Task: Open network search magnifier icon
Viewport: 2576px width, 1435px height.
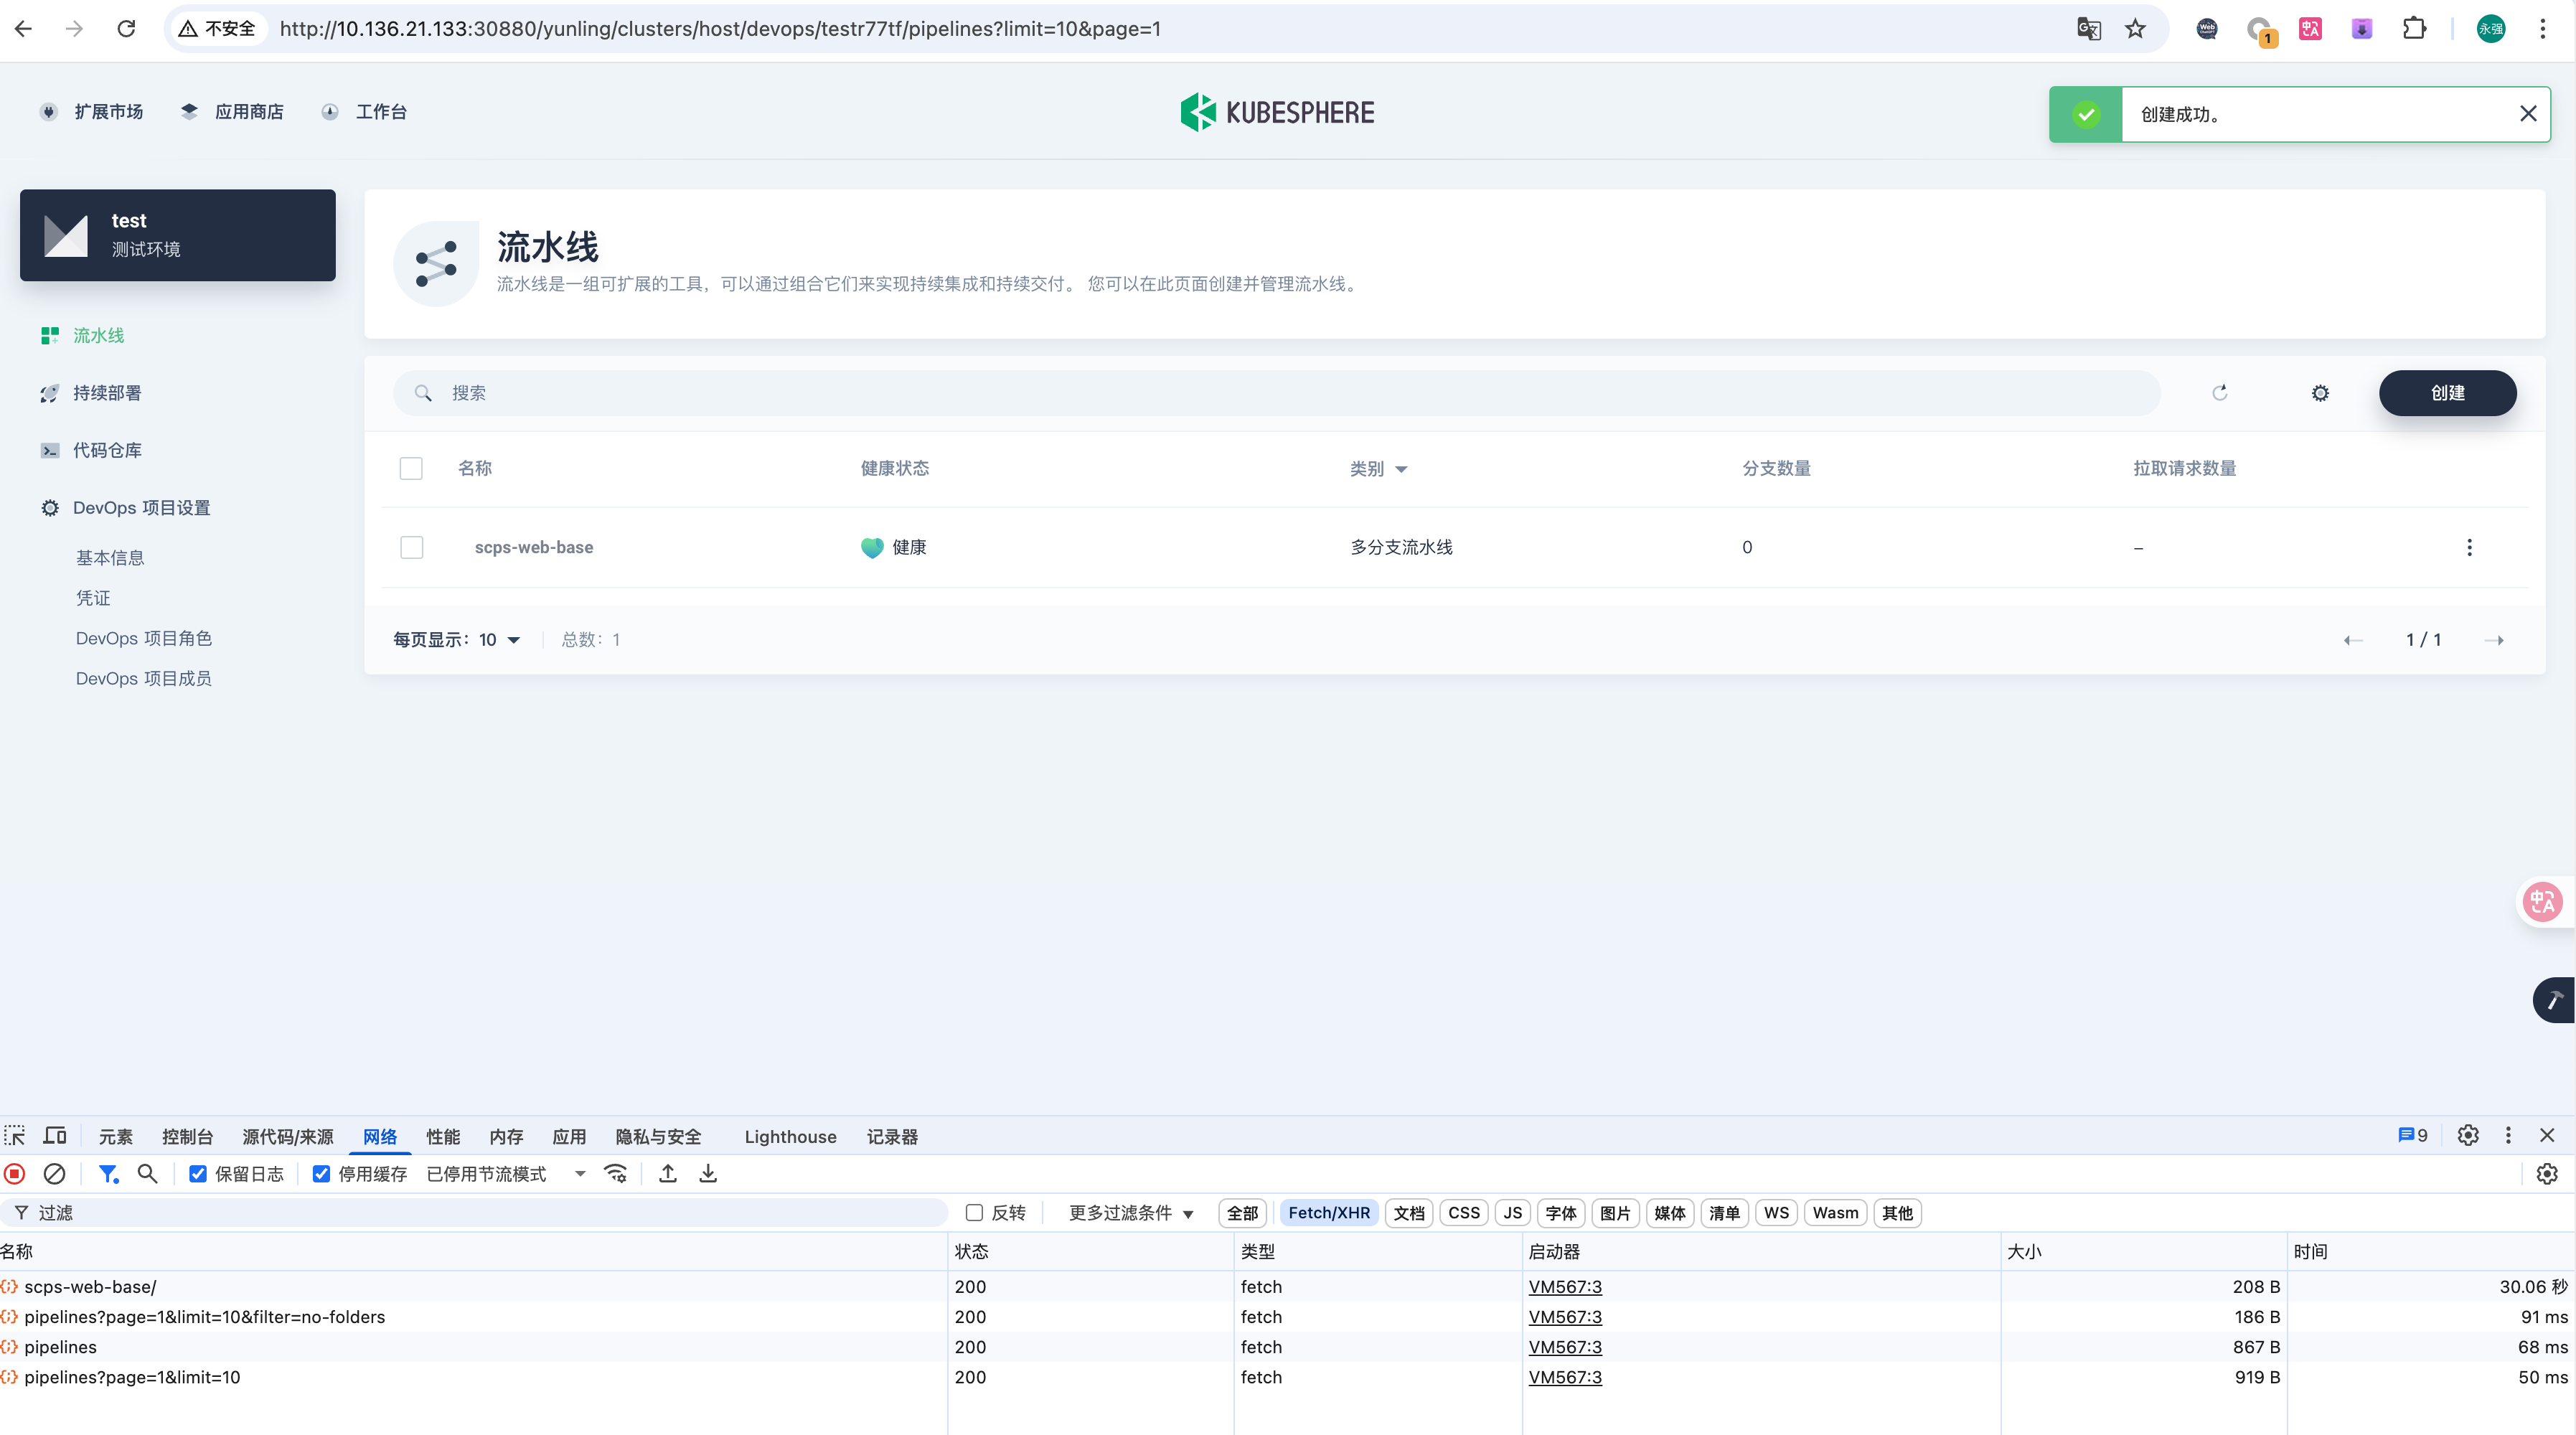Action: (x=147, y=1174)
